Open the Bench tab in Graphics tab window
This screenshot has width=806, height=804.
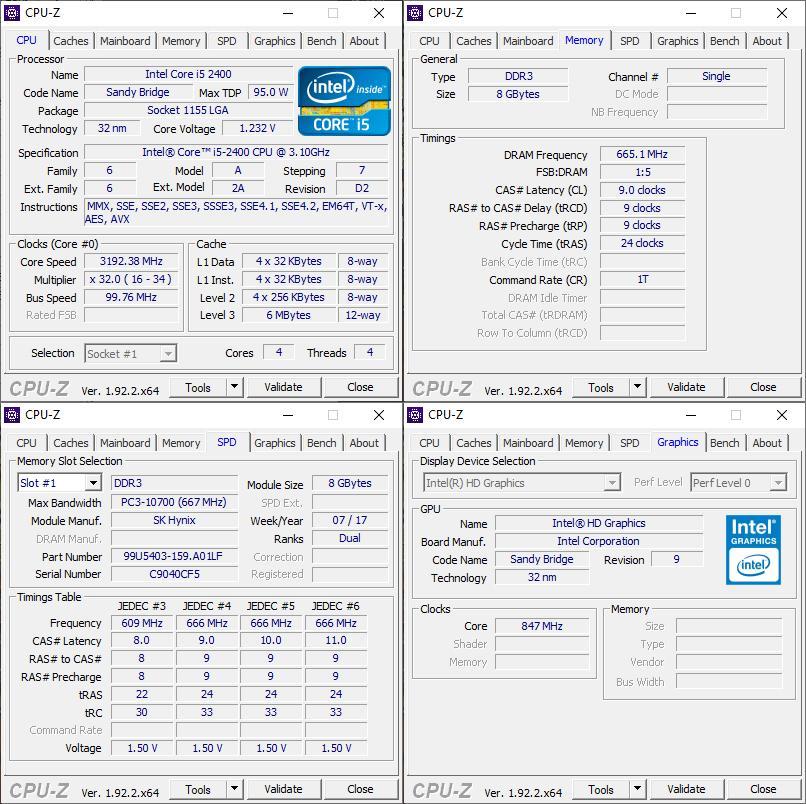click(x=724, y=443)
